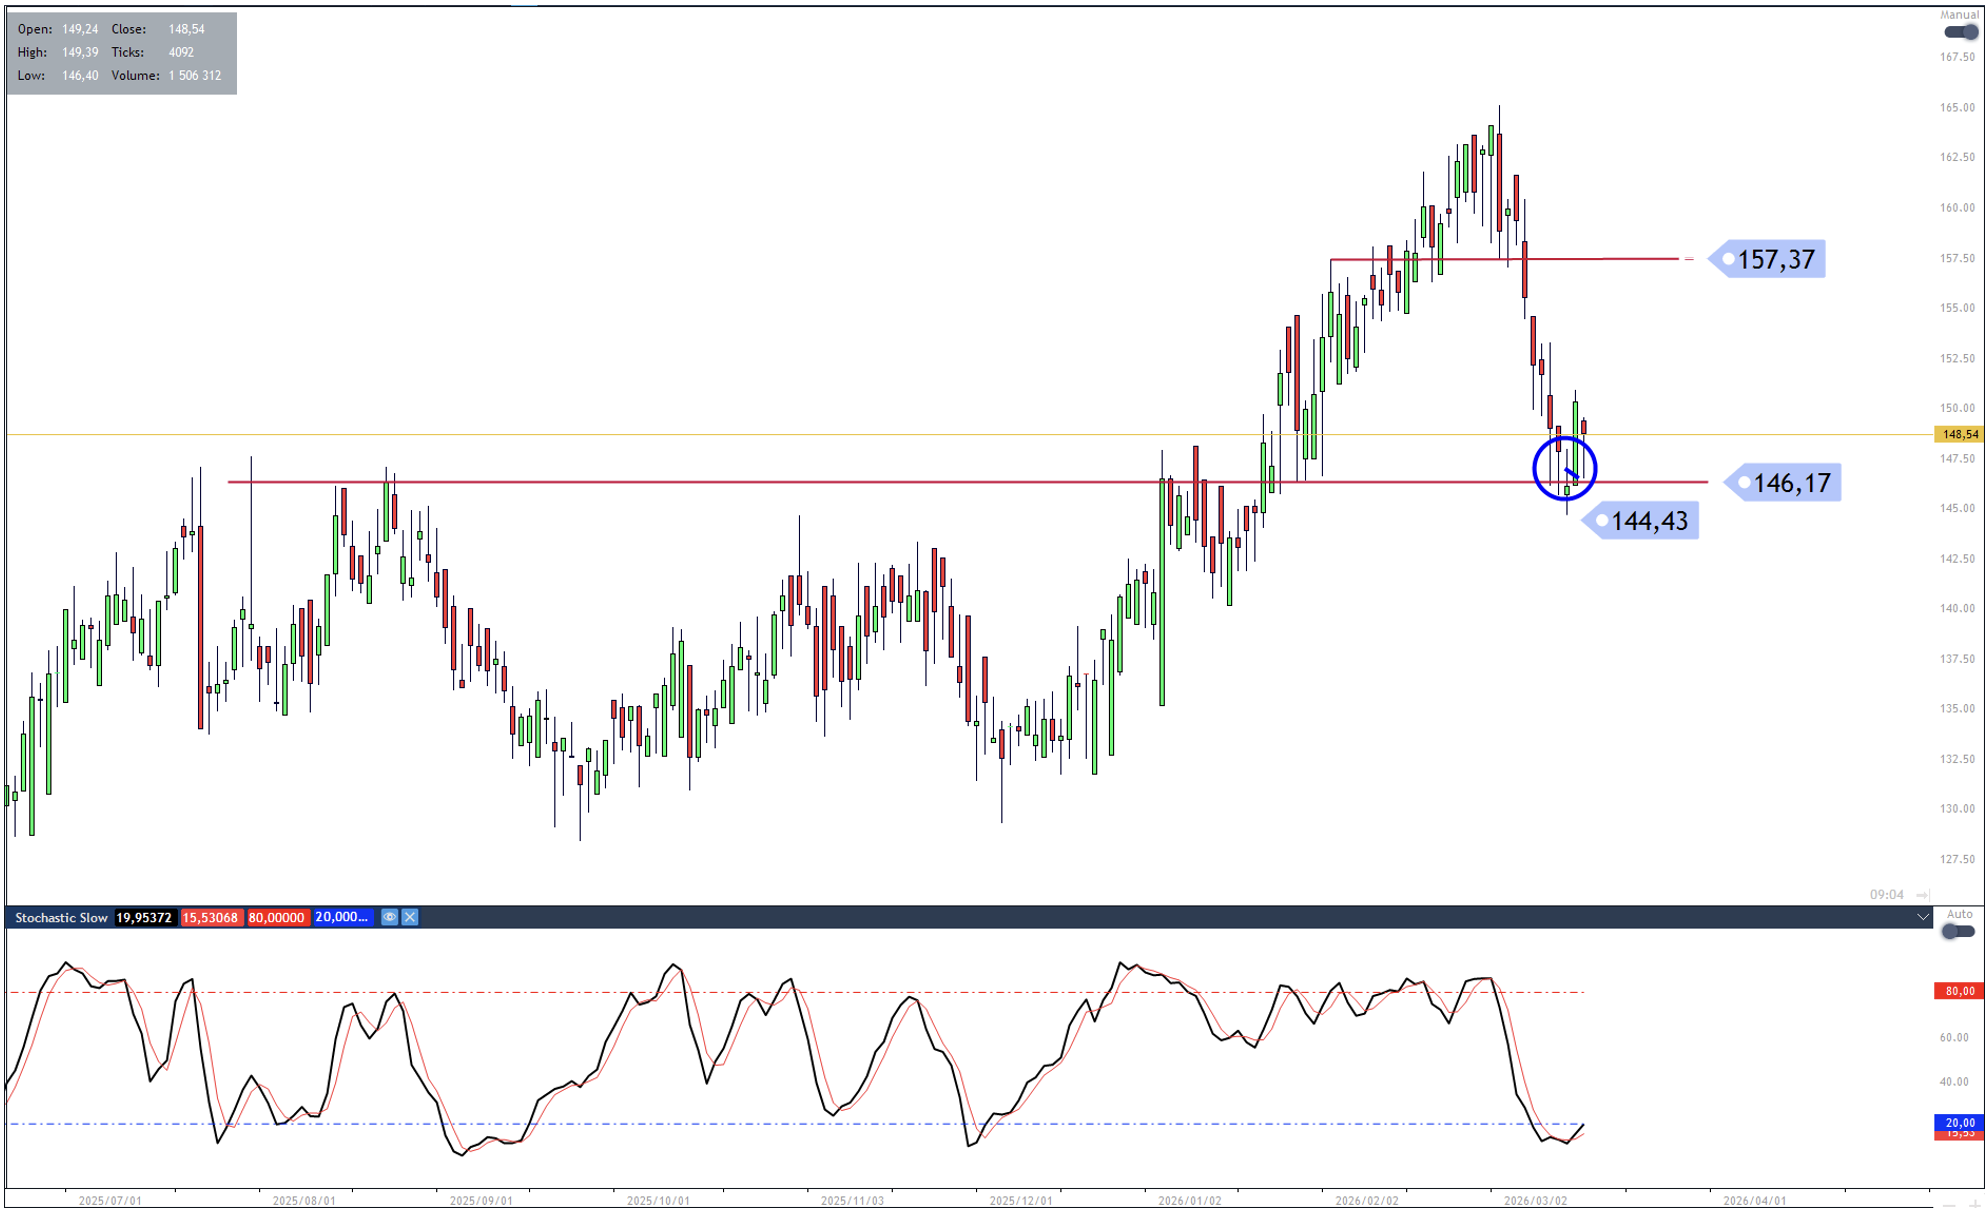Screen dimensions: 1988x1220
Task: Click the zoom in plus icon
Action: tap(1974, 1206)
